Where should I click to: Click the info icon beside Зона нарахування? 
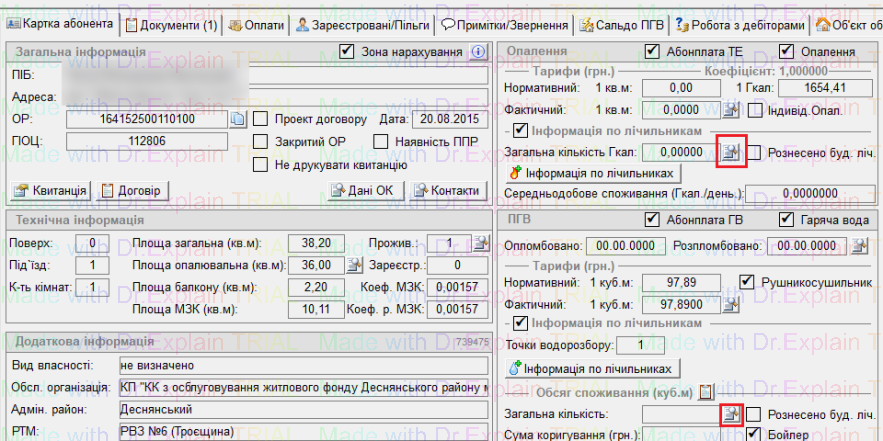click(x=478, y=52)
